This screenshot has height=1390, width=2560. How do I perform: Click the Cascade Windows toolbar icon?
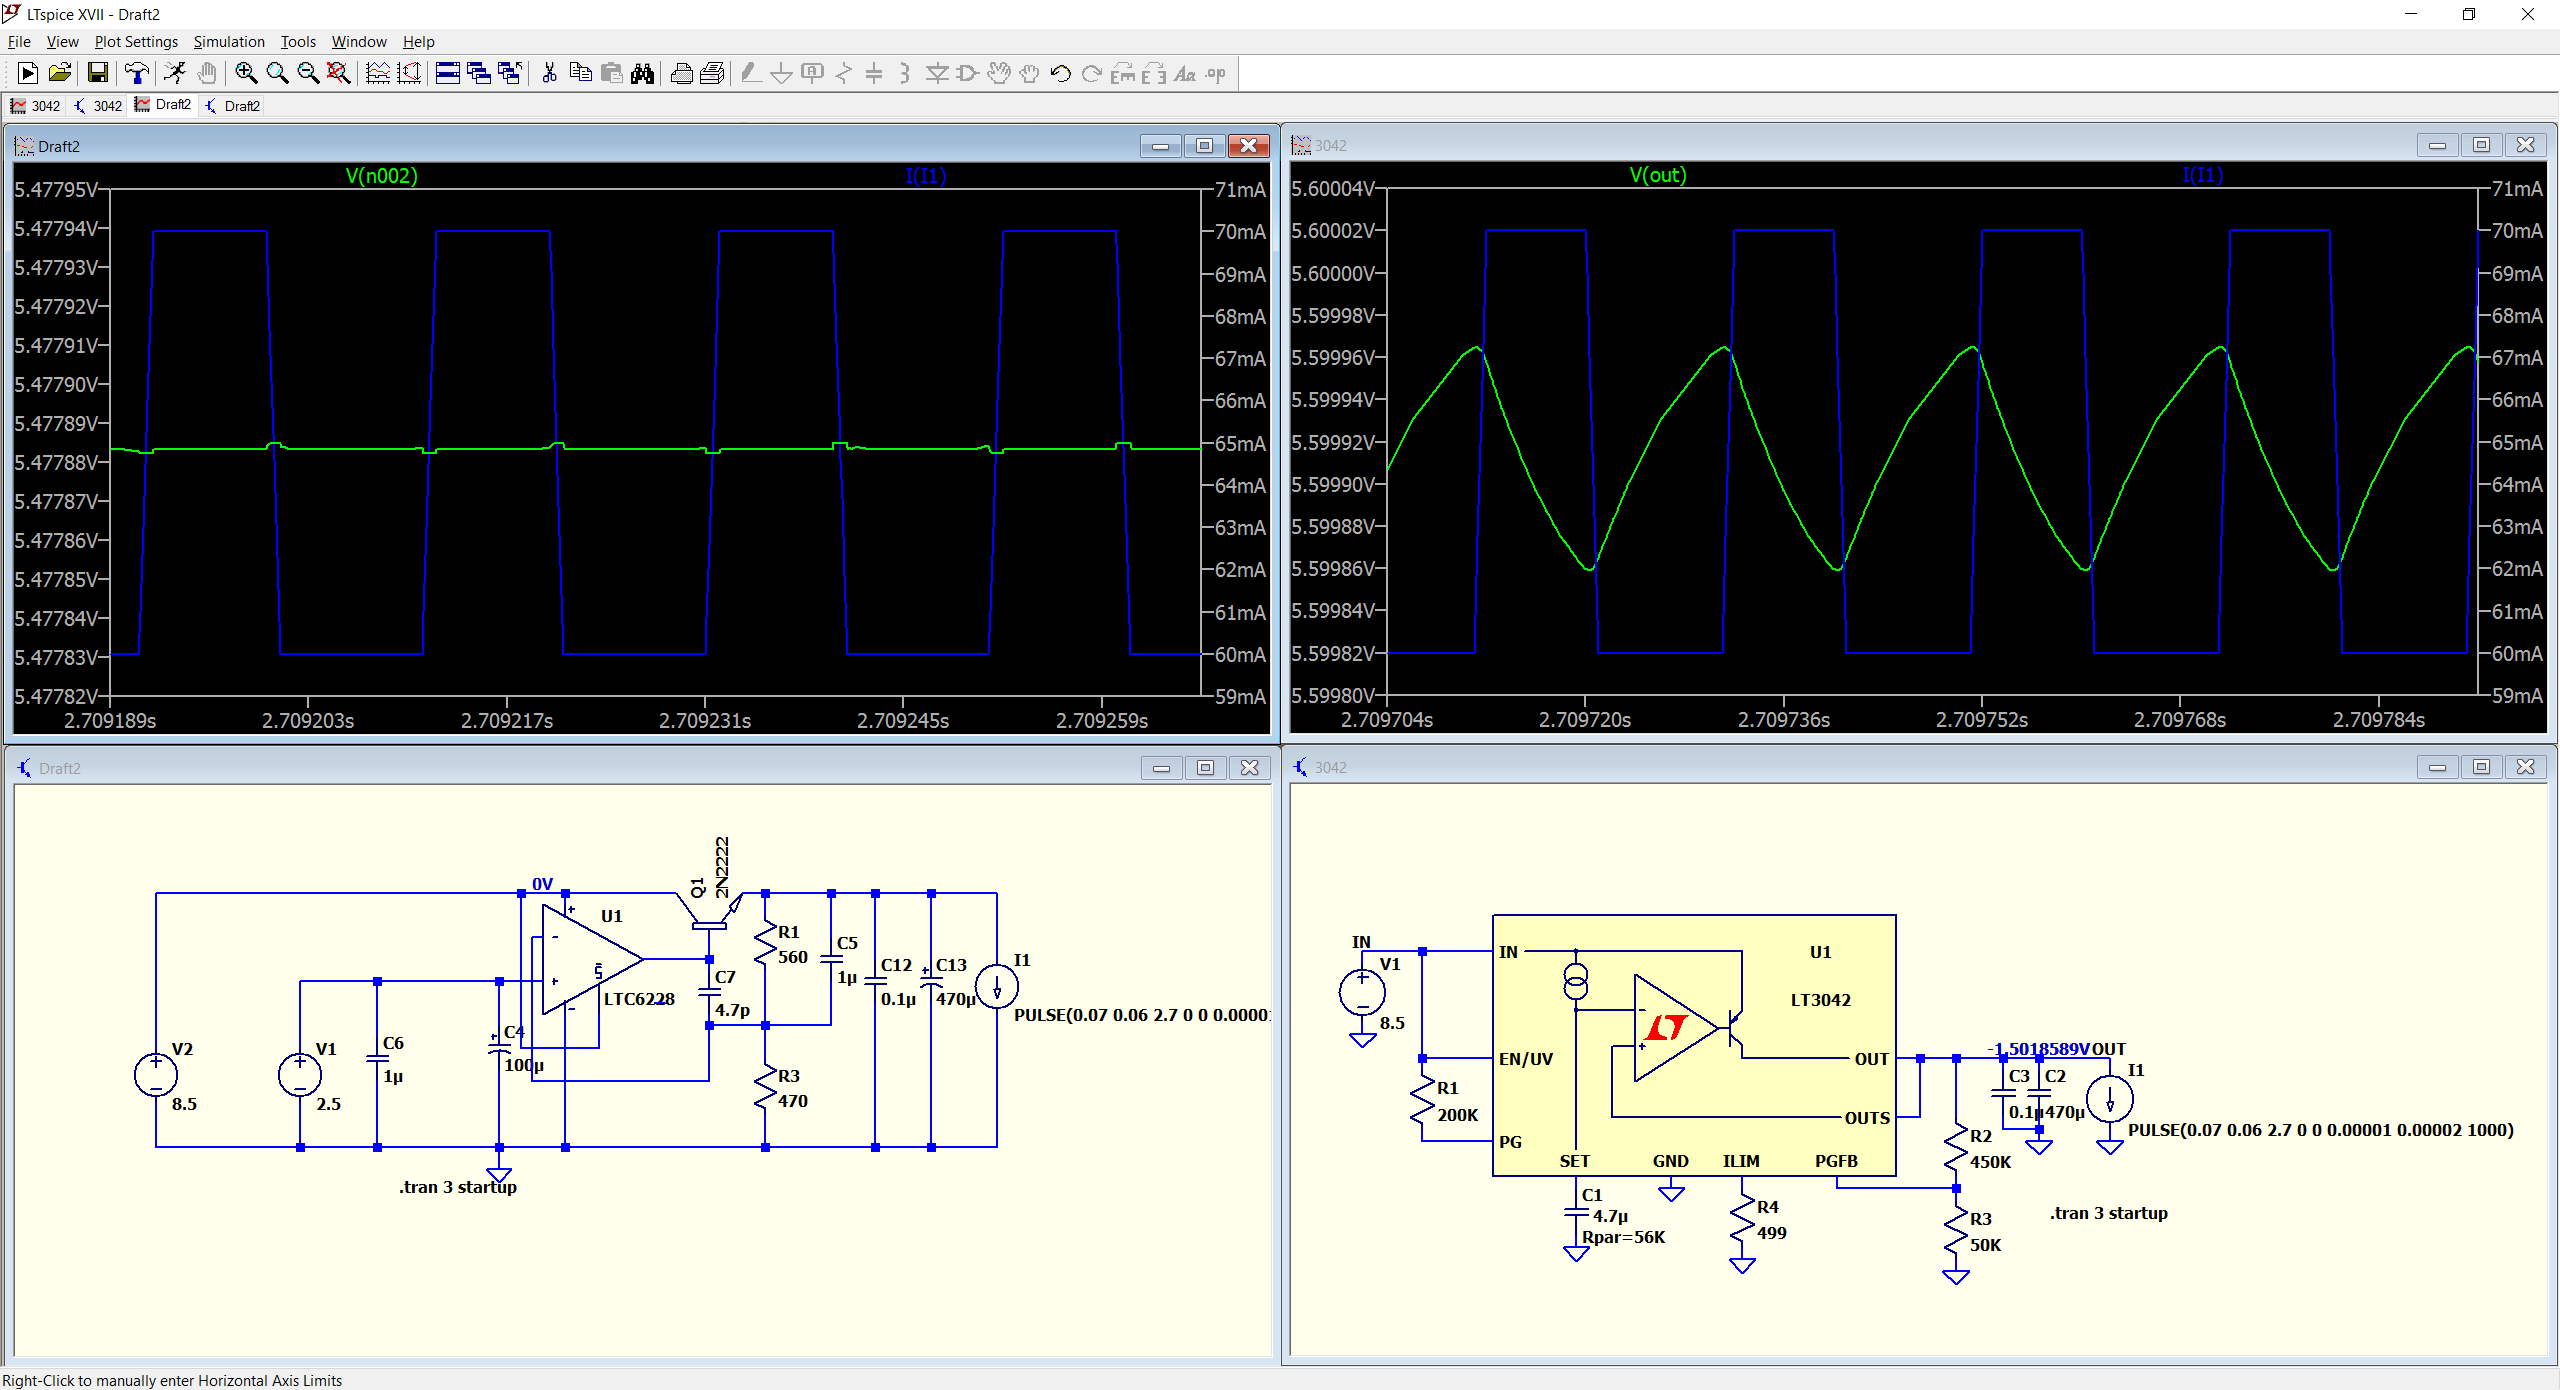(x=479, y=73)
